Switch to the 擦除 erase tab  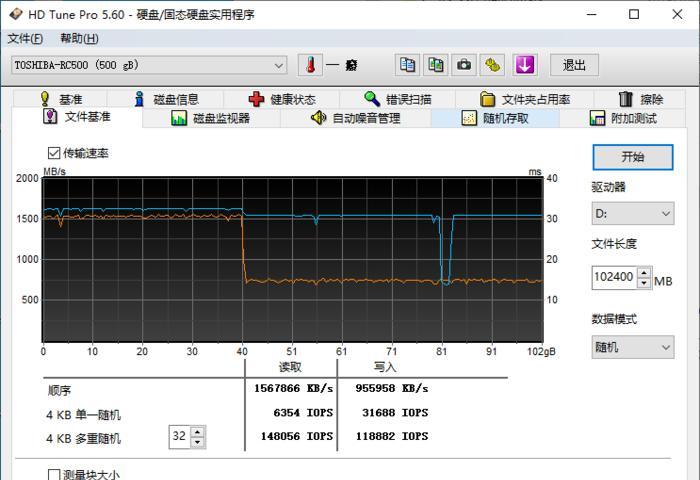pos(640,99)
